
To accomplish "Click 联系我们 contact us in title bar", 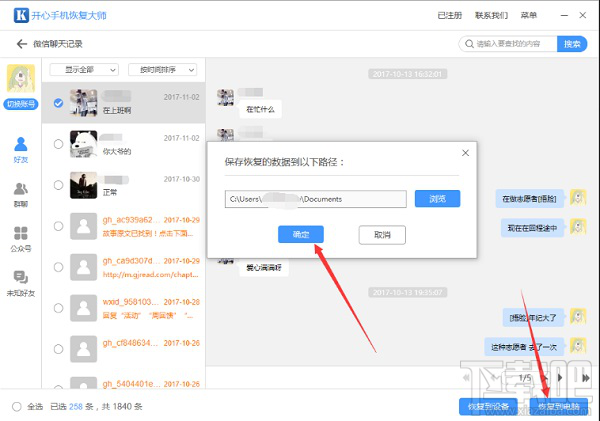I will pos(492,15).
